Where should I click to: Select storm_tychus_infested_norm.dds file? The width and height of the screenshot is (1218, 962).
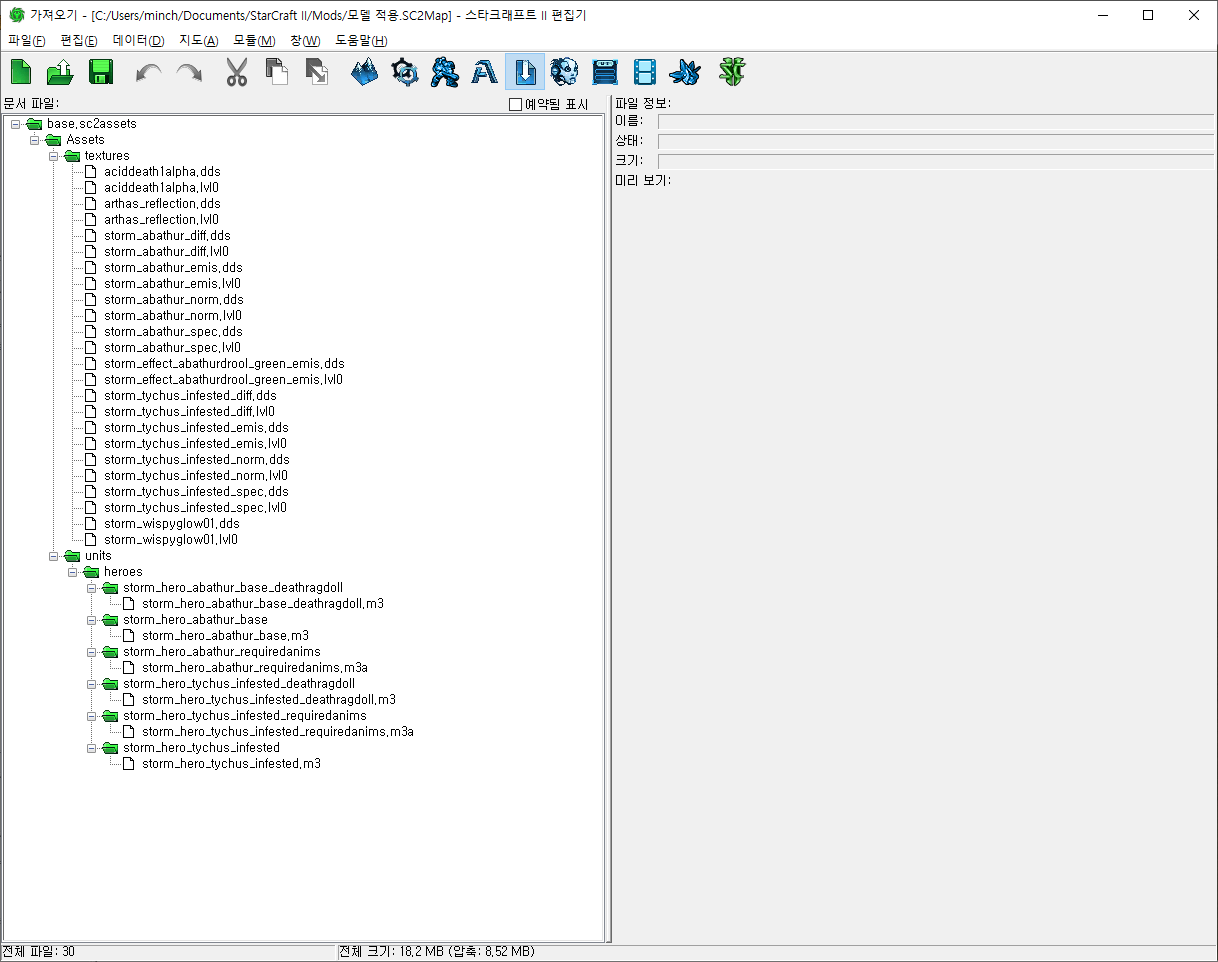click(197, 460)
